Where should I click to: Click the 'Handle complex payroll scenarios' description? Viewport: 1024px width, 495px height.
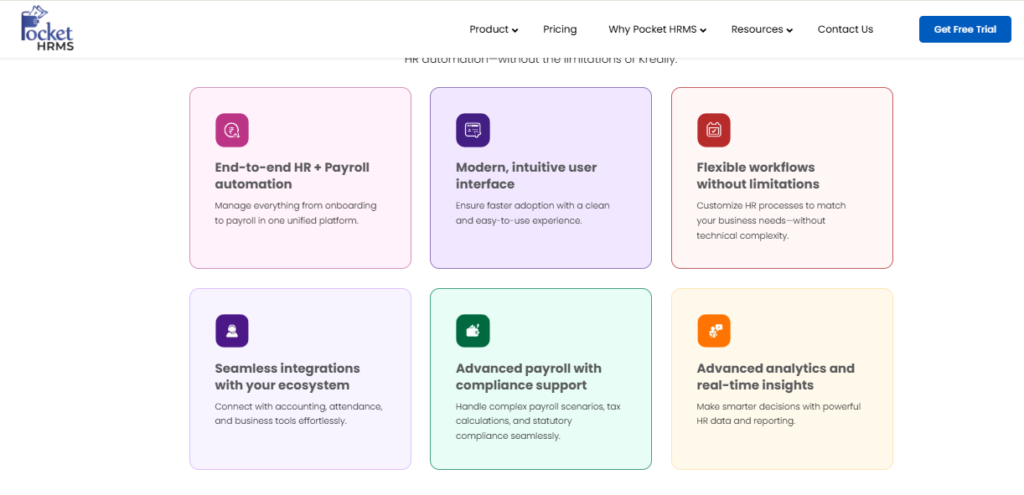[x=538, y=421]
